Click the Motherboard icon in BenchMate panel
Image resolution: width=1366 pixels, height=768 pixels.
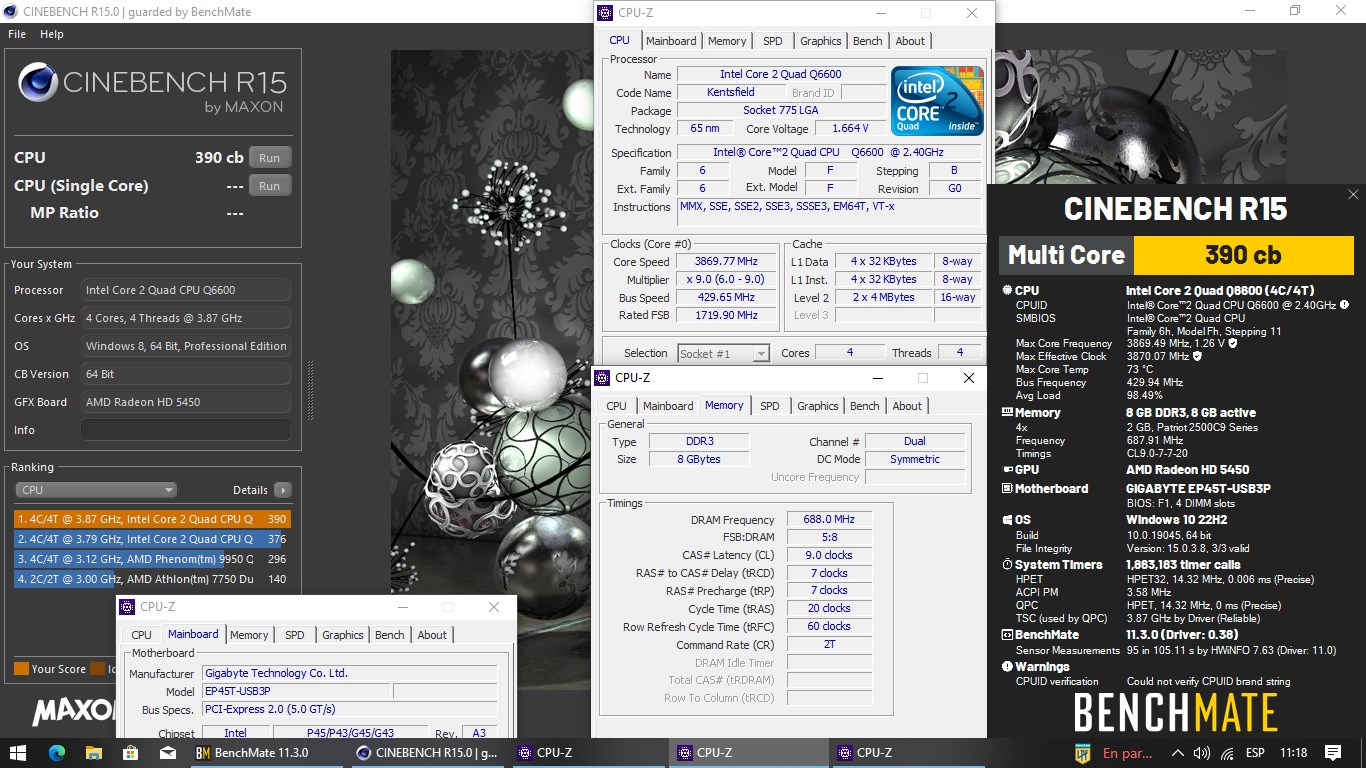pos(1007,489)
